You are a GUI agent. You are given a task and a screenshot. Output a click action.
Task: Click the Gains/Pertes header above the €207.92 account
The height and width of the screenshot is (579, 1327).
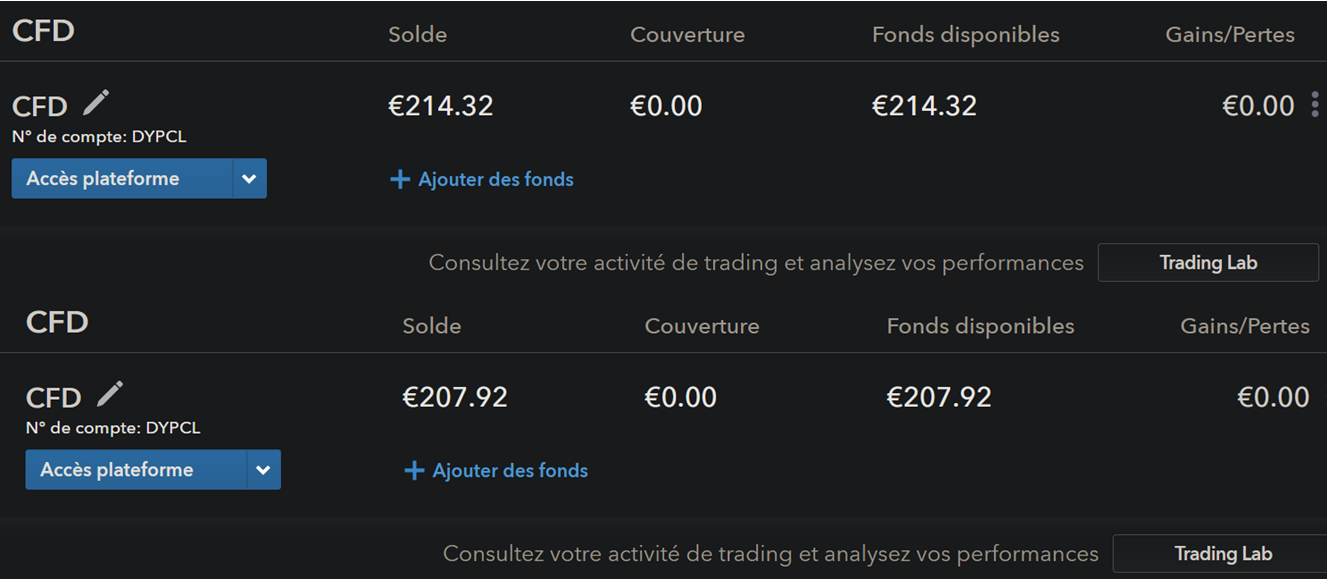(1245, 326)
